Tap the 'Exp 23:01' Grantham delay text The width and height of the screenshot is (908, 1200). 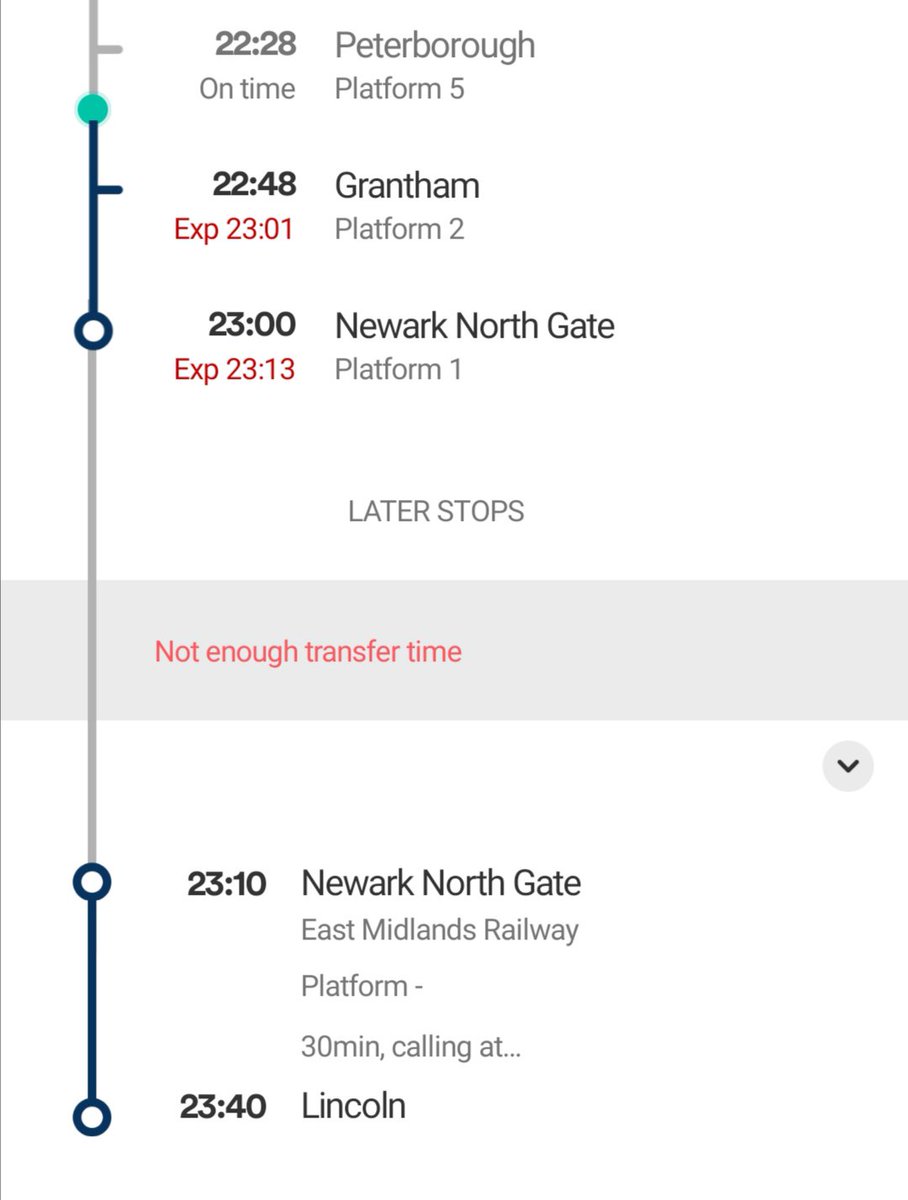pos(234,230)
